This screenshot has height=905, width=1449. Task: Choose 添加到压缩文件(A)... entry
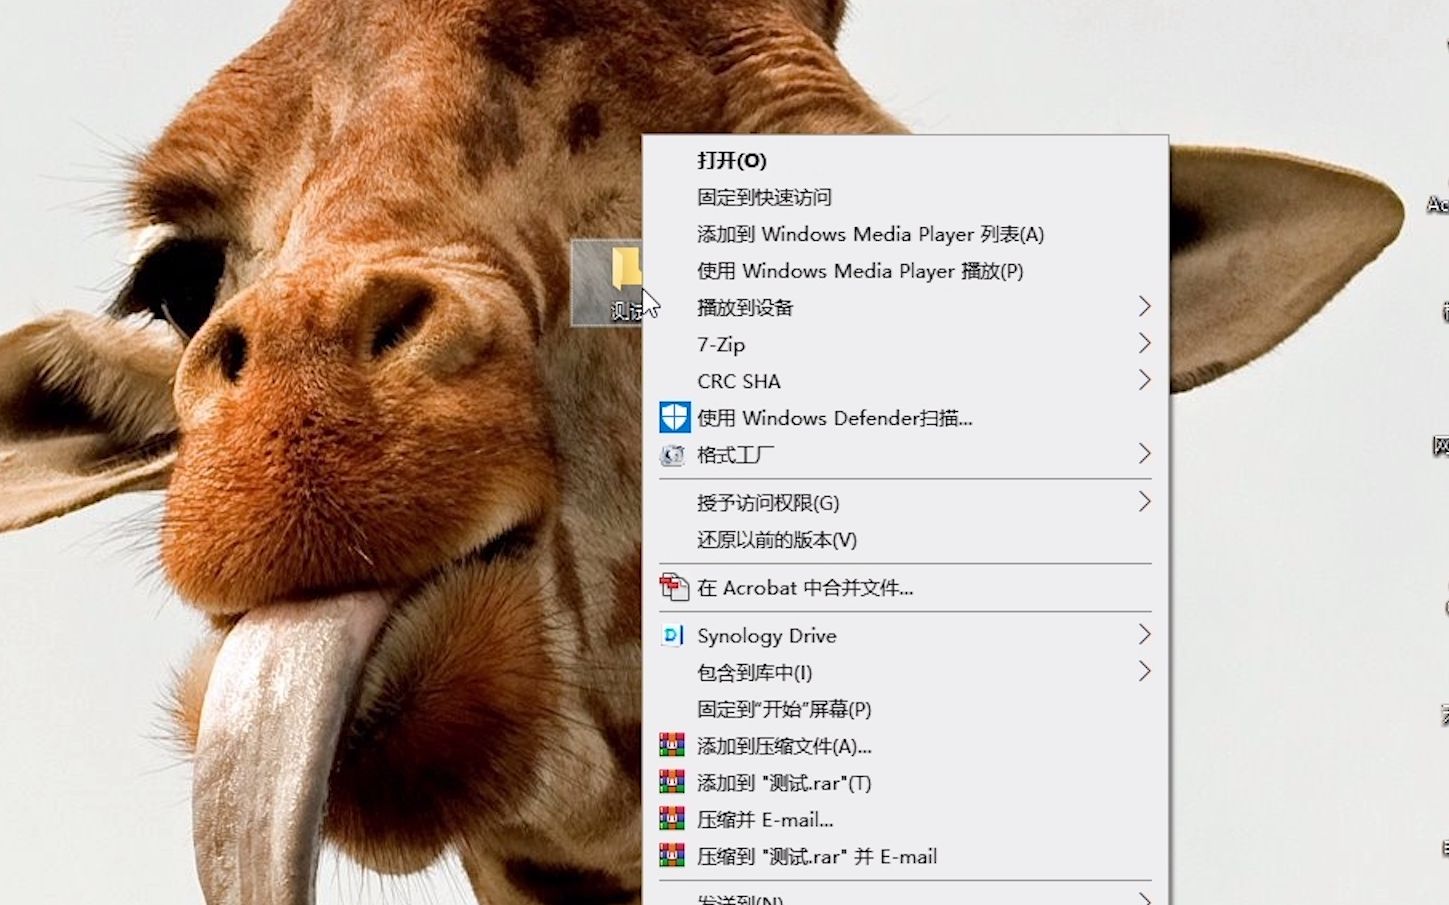(905, 746)
